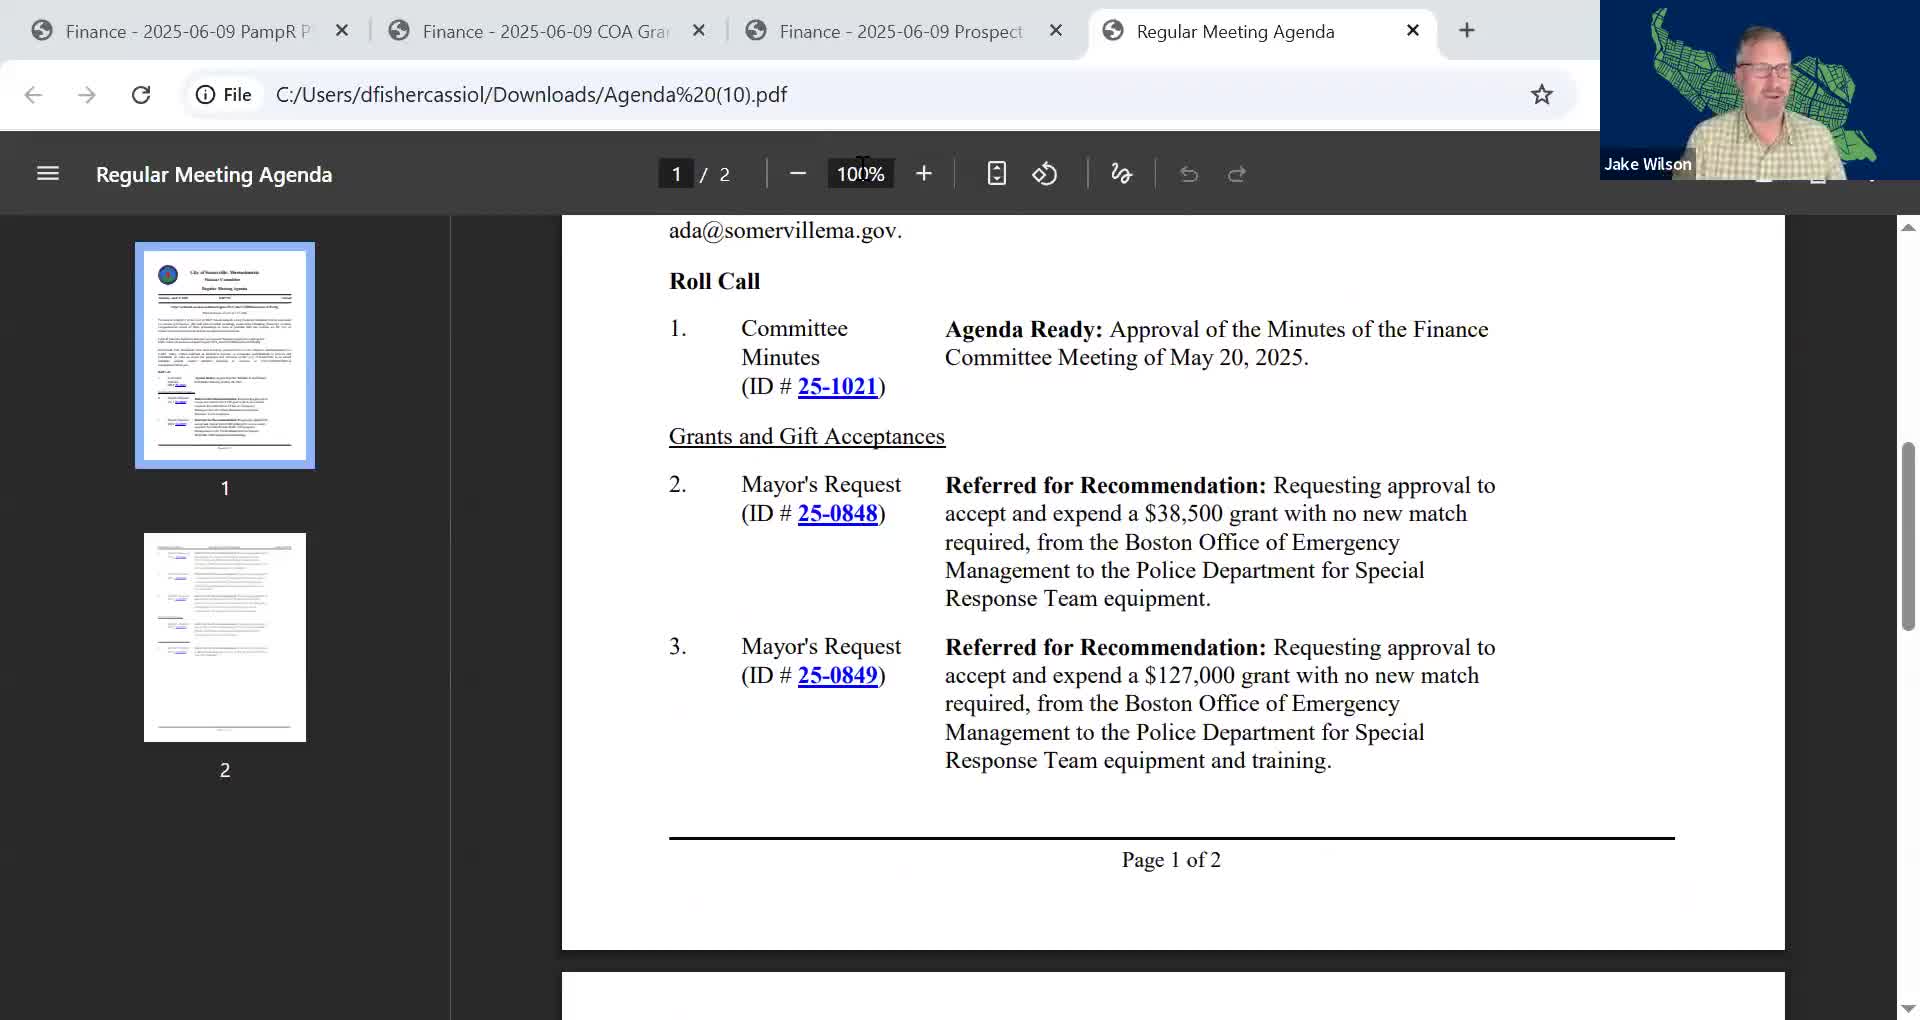Click the page number input field
This screenshot has width=1920, height=1020.
coord(676,174)
